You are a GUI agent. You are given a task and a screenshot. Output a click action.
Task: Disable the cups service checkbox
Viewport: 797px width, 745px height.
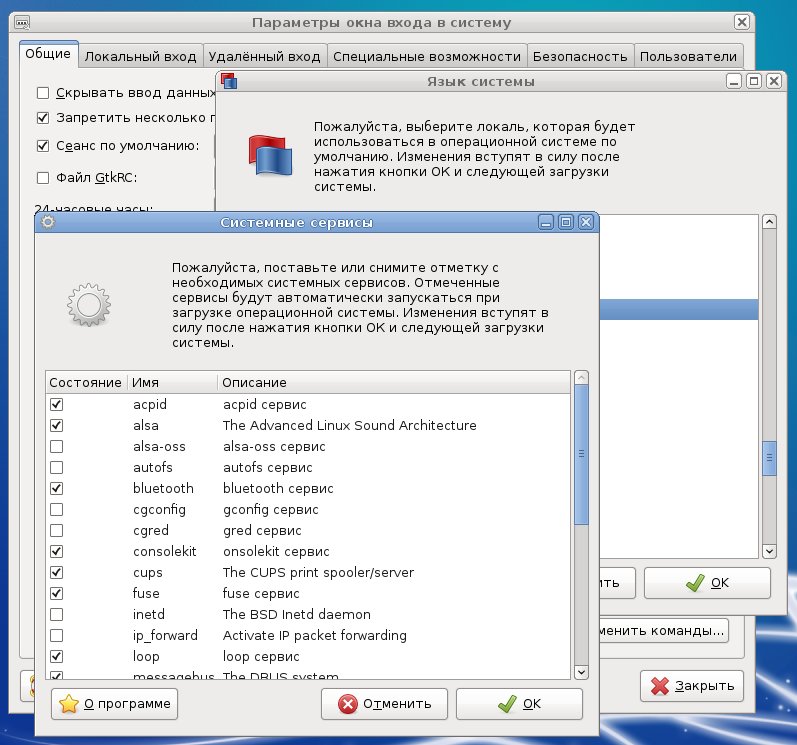[56, 572]
